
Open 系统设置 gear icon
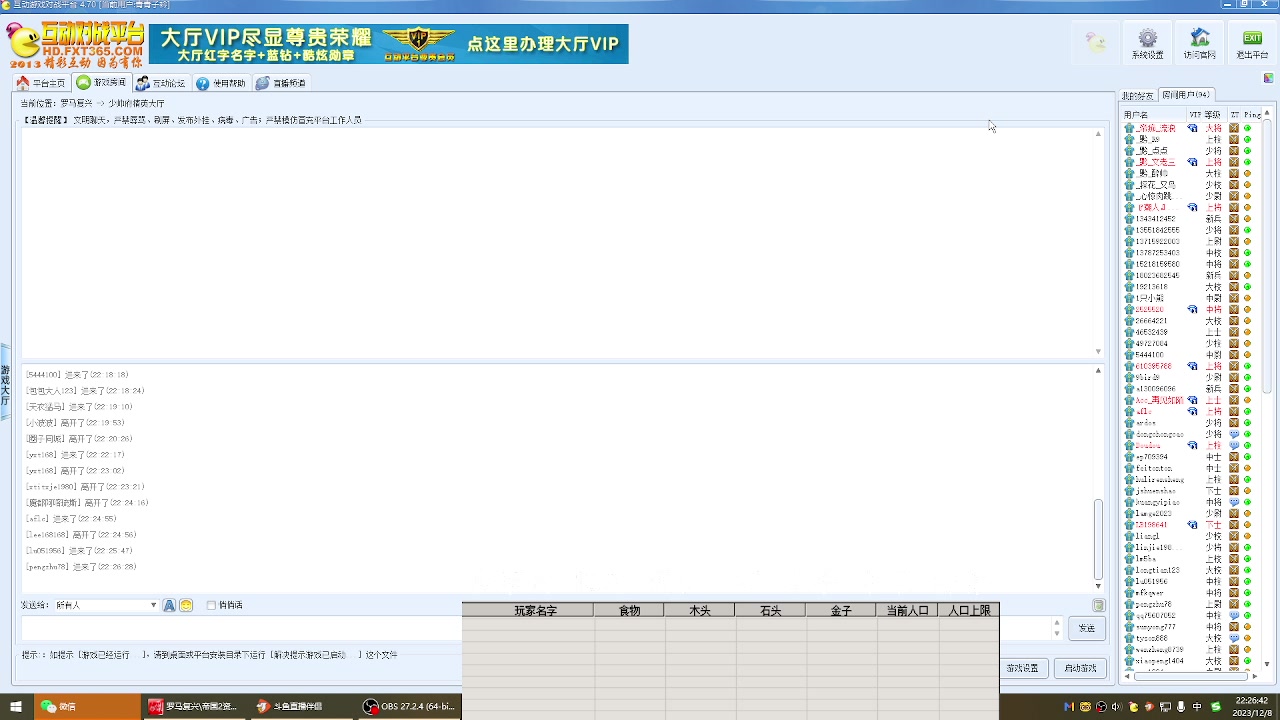pos(1147,44)
